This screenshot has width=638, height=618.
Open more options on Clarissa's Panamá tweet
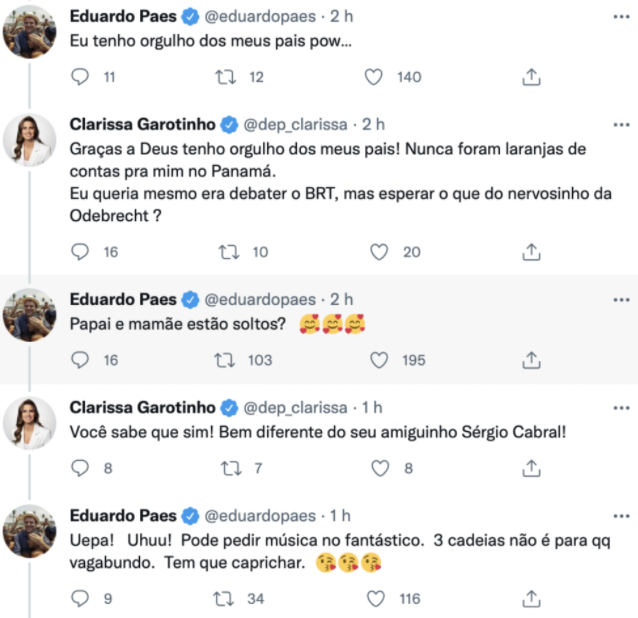620,125
